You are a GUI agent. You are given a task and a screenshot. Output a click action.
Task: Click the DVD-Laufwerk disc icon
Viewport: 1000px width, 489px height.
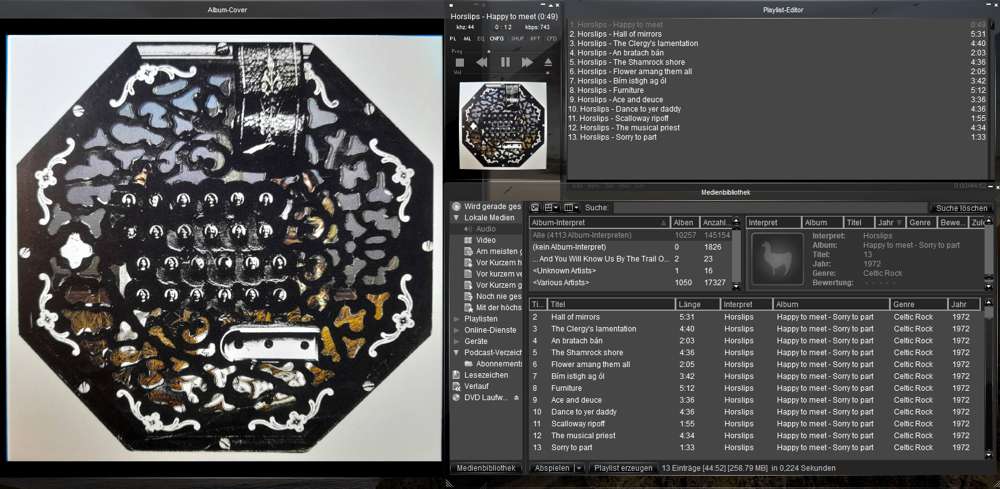(x=457, y=397)
